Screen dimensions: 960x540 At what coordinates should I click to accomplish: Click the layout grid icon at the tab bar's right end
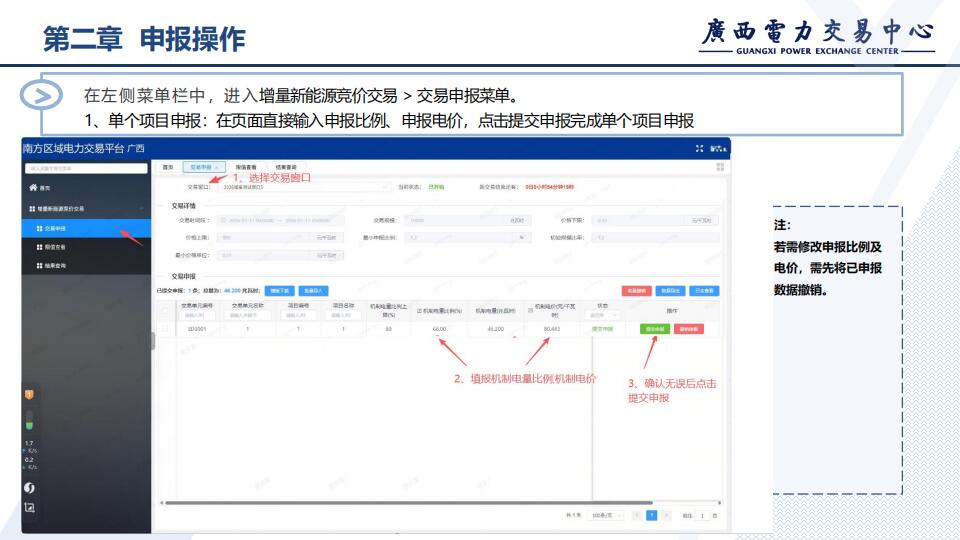click(x=720, y=167)
